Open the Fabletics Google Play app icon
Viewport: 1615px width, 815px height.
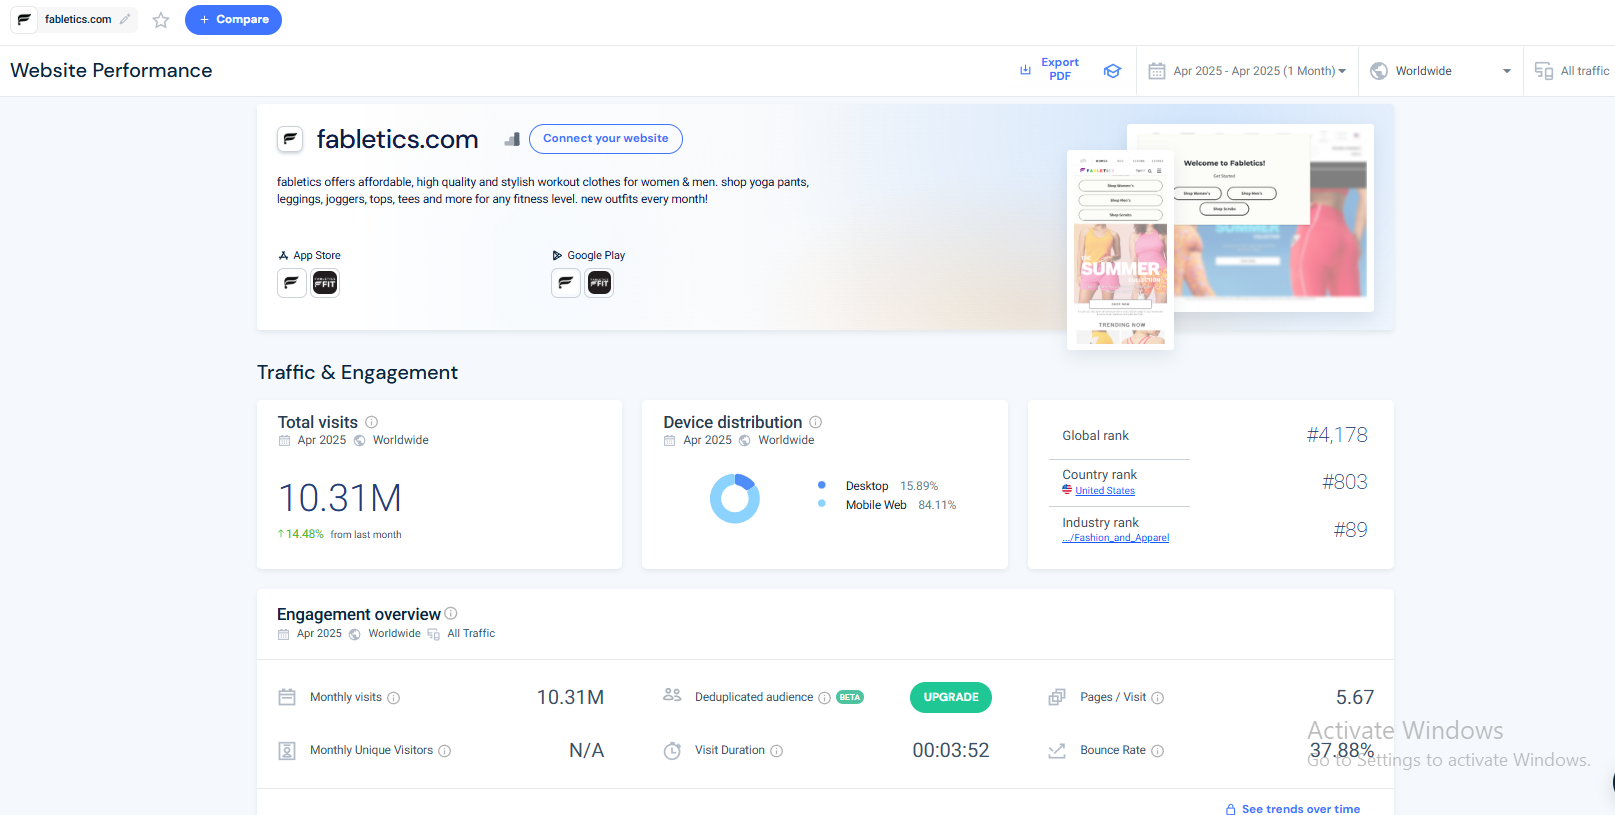pos(565,283)
